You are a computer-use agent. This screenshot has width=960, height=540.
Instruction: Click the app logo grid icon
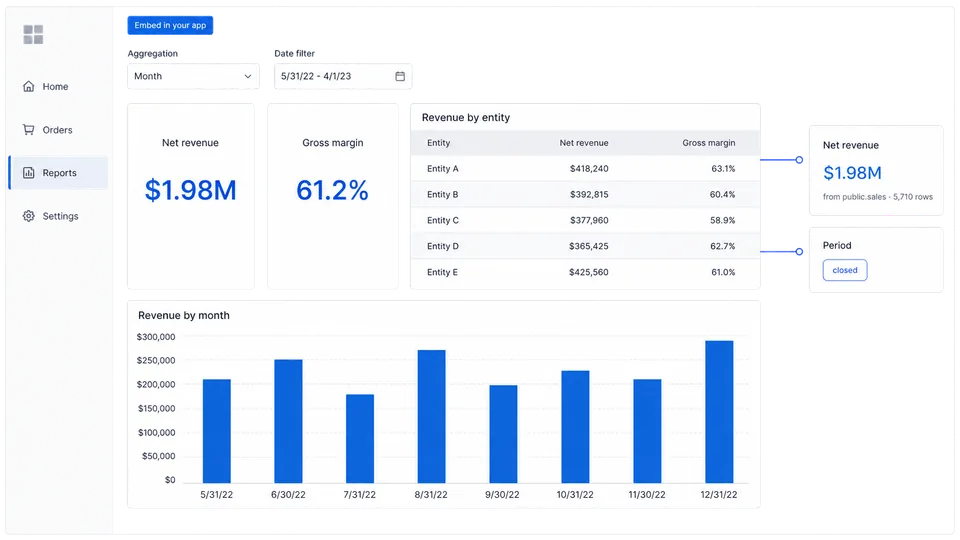[x=33, y=35]
